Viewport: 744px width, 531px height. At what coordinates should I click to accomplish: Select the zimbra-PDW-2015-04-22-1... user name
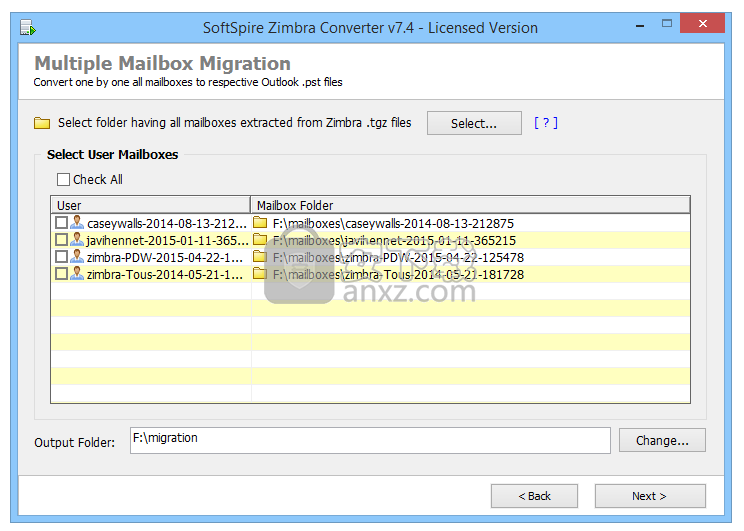tap(165, 258)
